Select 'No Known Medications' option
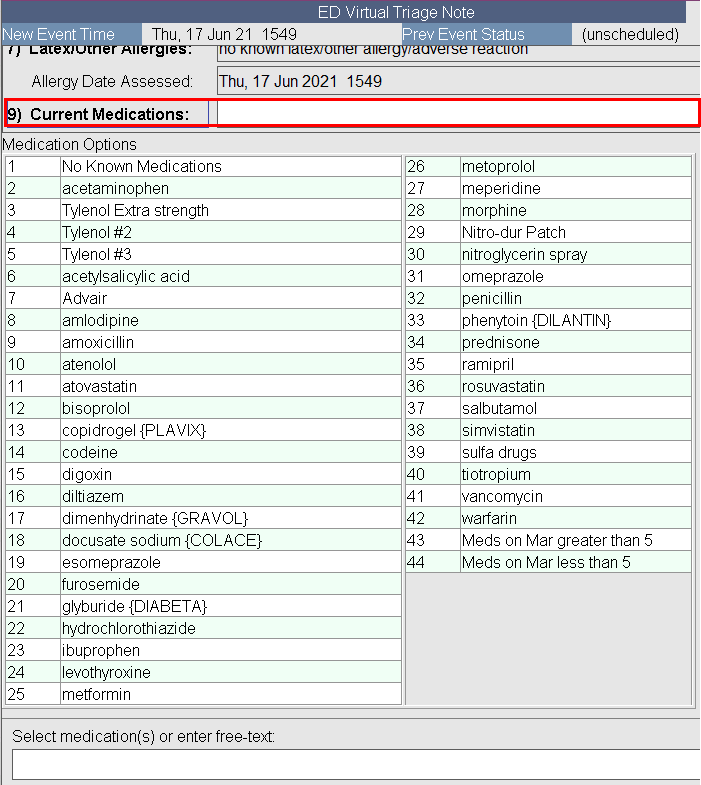 (x=203, y=166)
